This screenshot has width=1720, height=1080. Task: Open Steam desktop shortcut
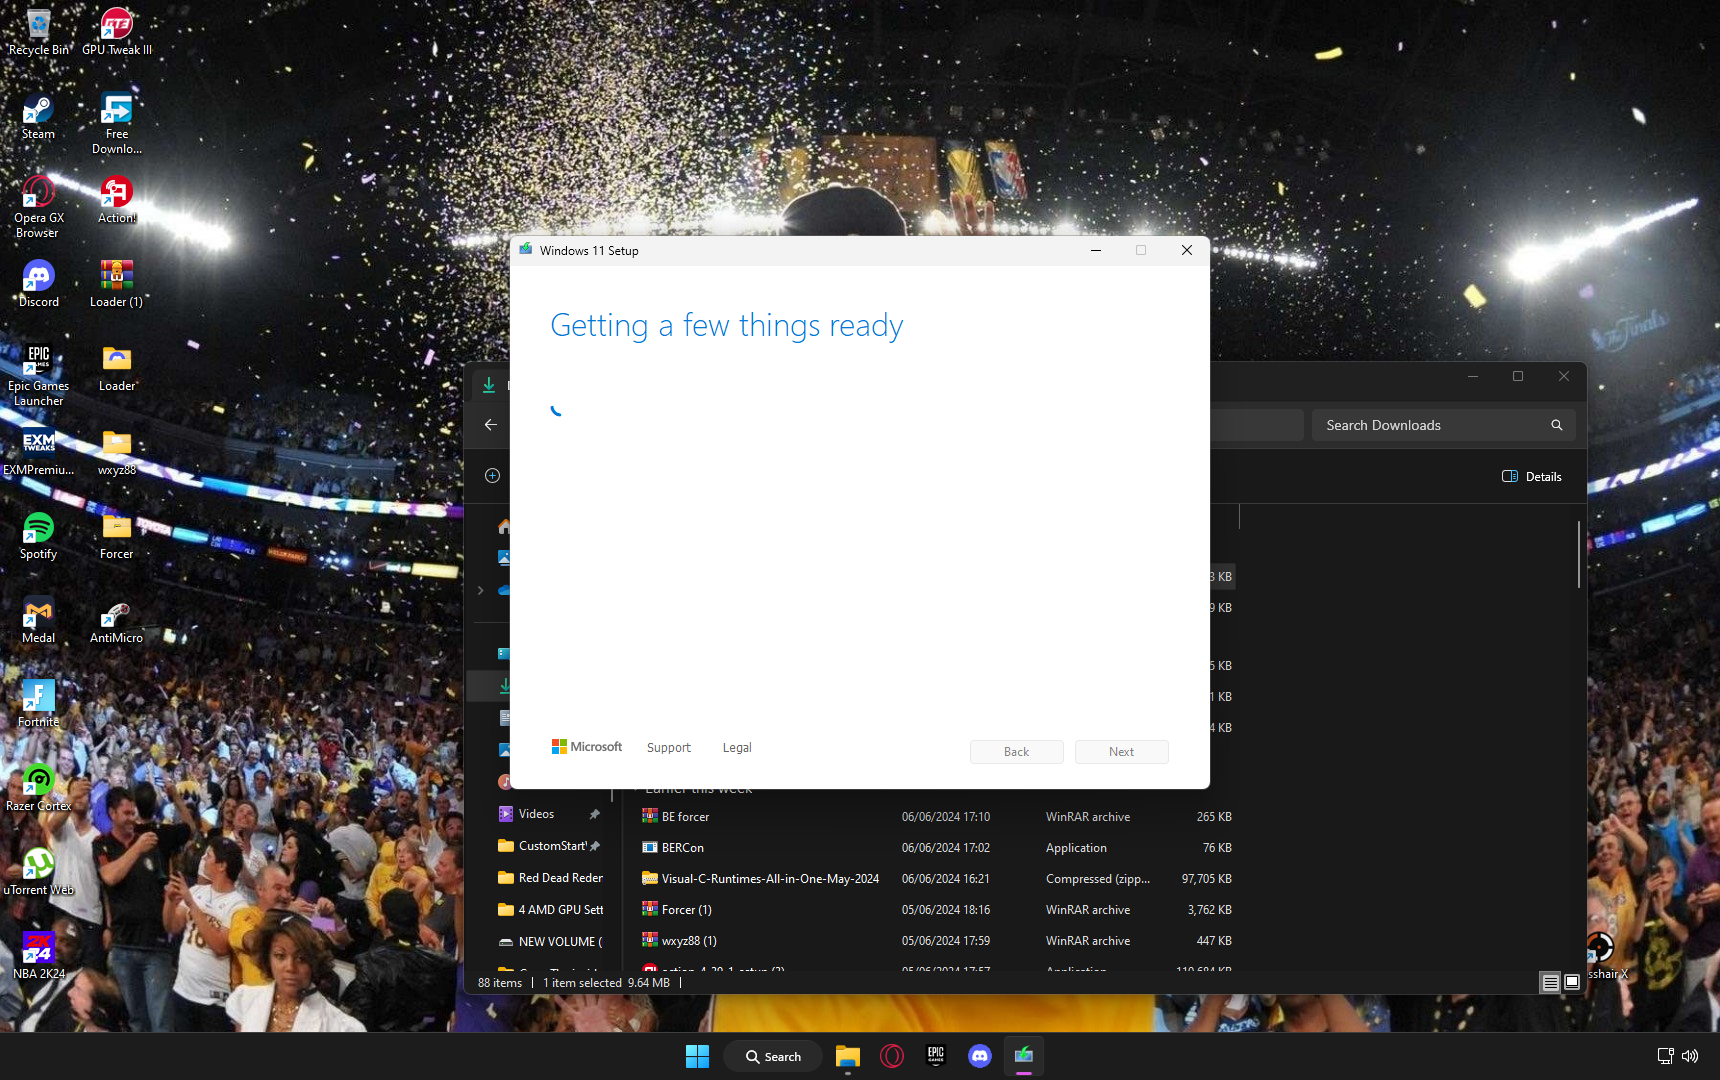click(38, 116)
